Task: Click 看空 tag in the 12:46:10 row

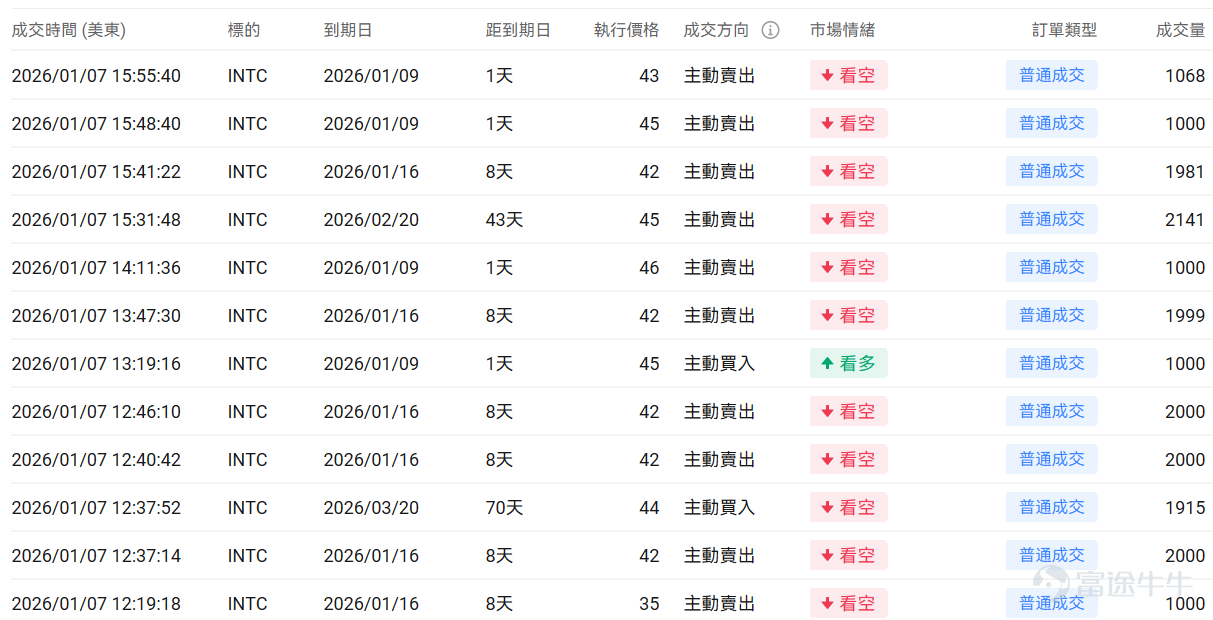Action: tap(849, 411)
